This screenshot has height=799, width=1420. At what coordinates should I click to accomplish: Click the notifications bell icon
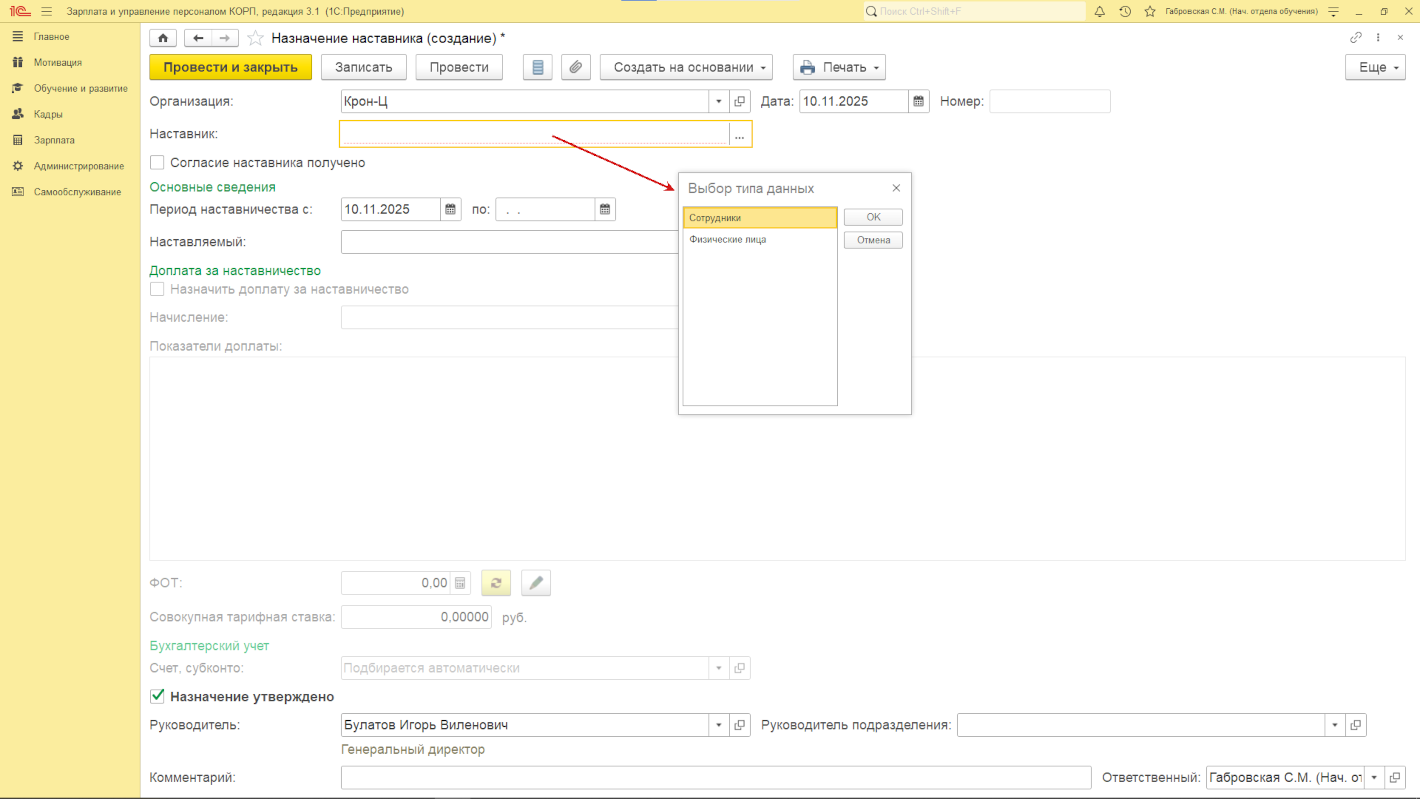coord(1100,11)
